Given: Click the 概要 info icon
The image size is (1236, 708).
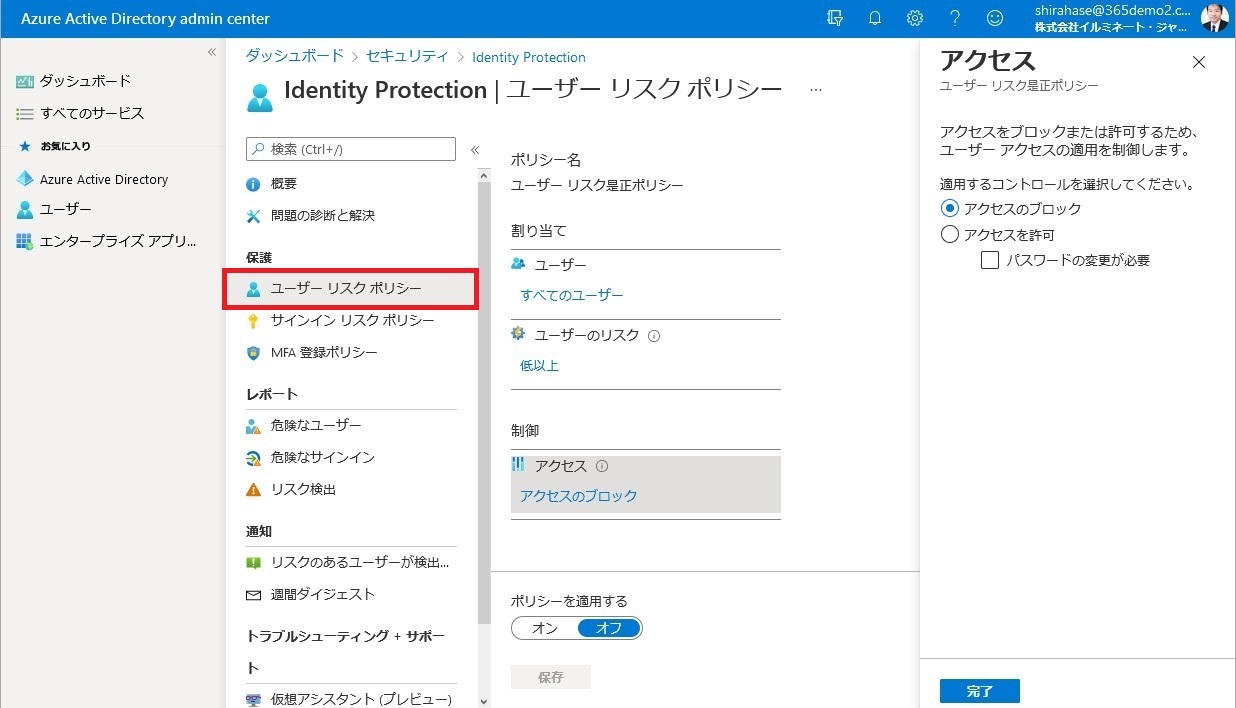Looking at the screenshot, I should coord(253,184).
